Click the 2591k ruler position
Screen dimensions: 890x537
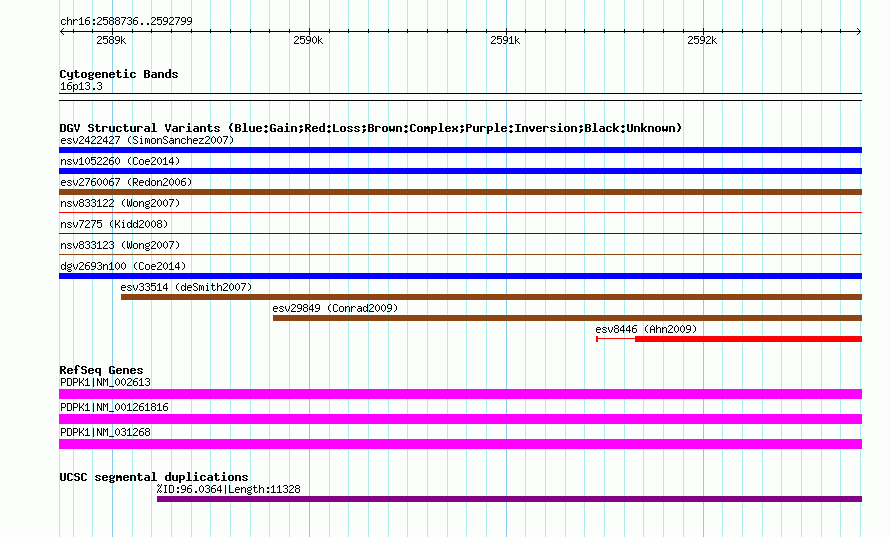click(505, 40)
